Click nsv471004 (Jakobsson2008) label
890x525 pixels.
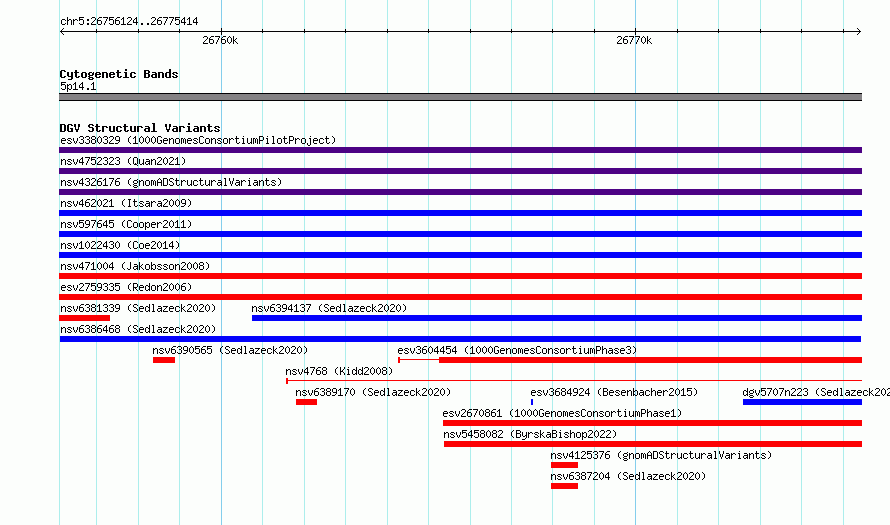pos(135,266)
